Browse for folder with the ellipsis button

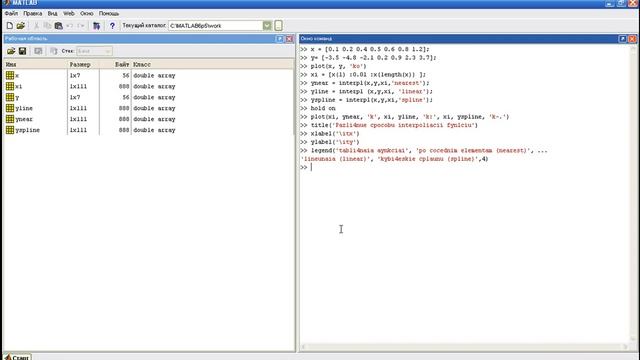coord(278,26)
